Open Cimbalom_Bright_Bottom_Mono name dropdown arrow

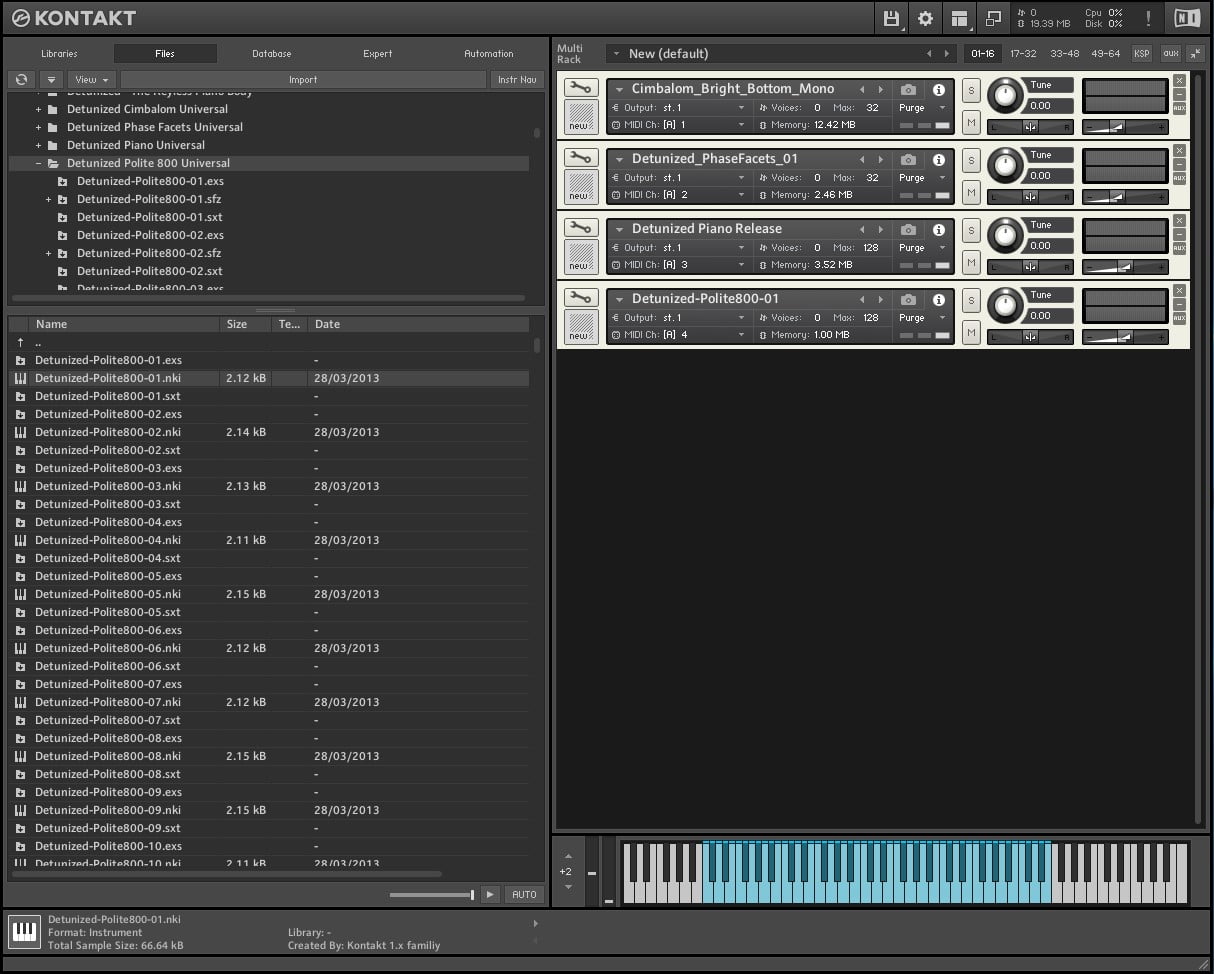(620, 89)
